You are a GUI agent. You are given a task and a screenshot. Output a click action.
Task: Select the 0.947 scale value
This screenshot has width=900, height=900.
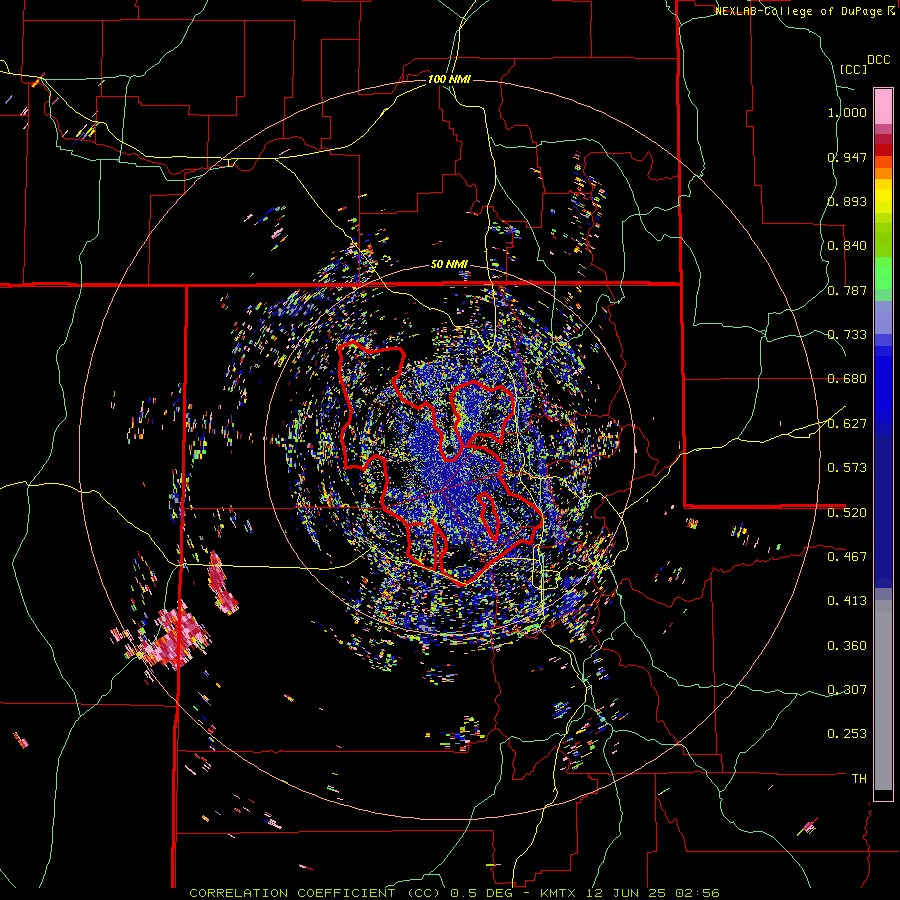[847, 157]
